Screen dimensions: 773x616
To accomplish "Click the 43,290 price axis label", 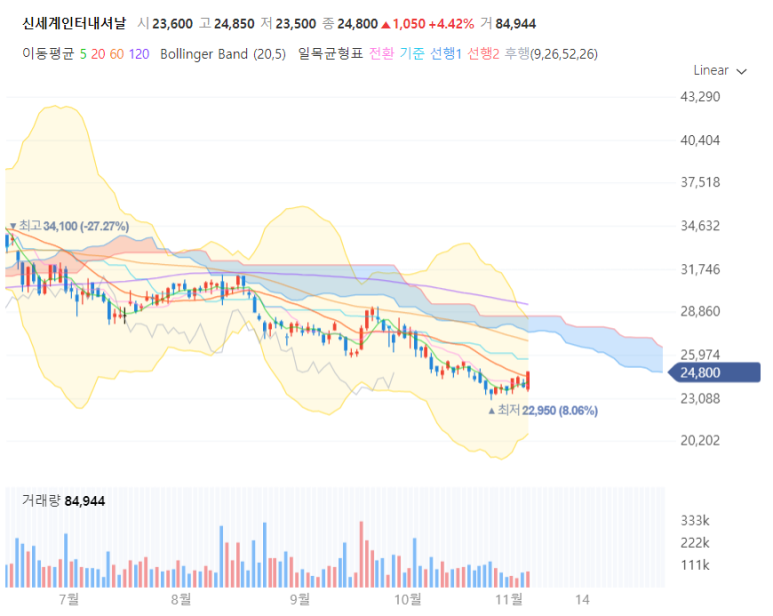I will 700,97.
